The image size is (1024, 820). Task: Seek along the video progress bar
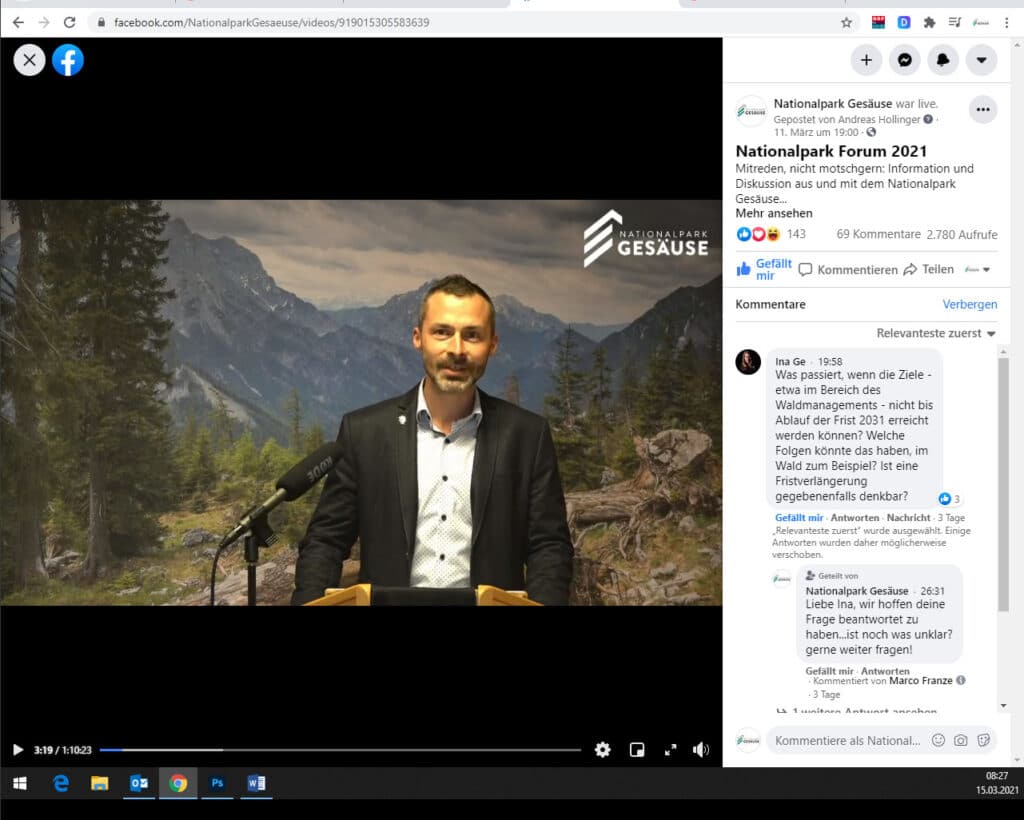coord(340,749)
